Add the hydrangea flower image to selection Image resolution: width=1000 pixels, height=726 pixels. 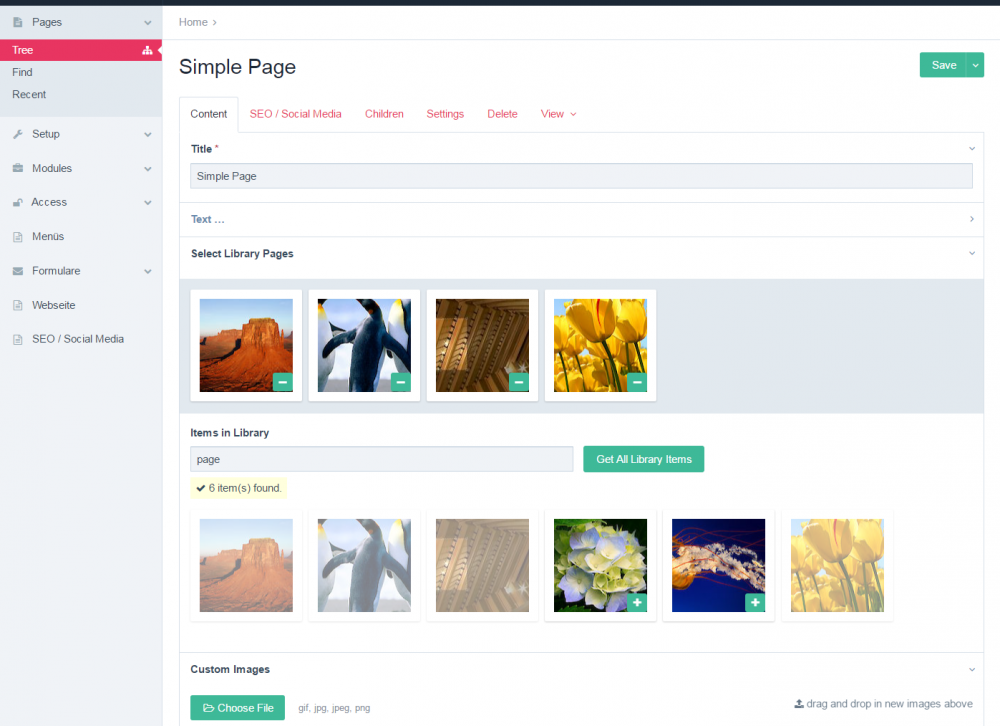click(x=636, y=602)
